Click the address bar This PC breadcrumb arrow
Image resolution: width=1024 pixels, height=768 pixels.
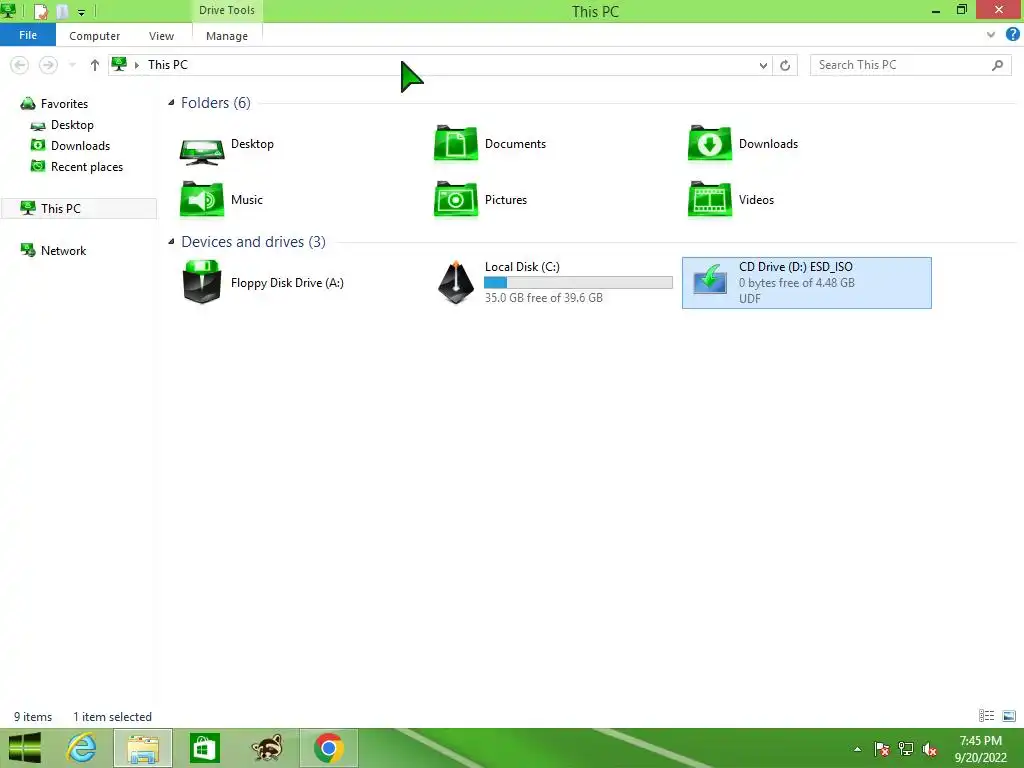[136, 65]
